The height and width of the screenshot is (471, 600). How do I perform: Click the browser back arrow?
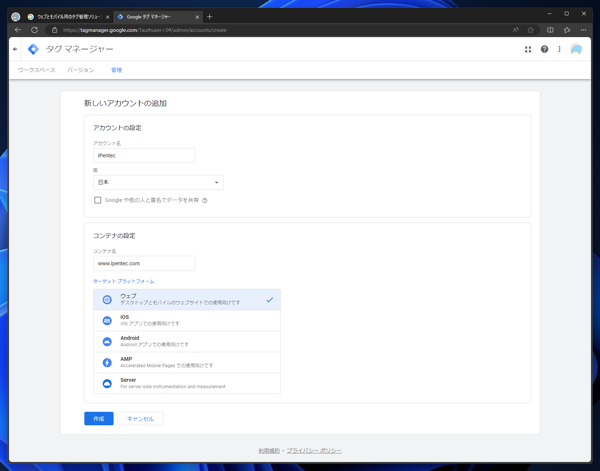[x=18, y=30]
